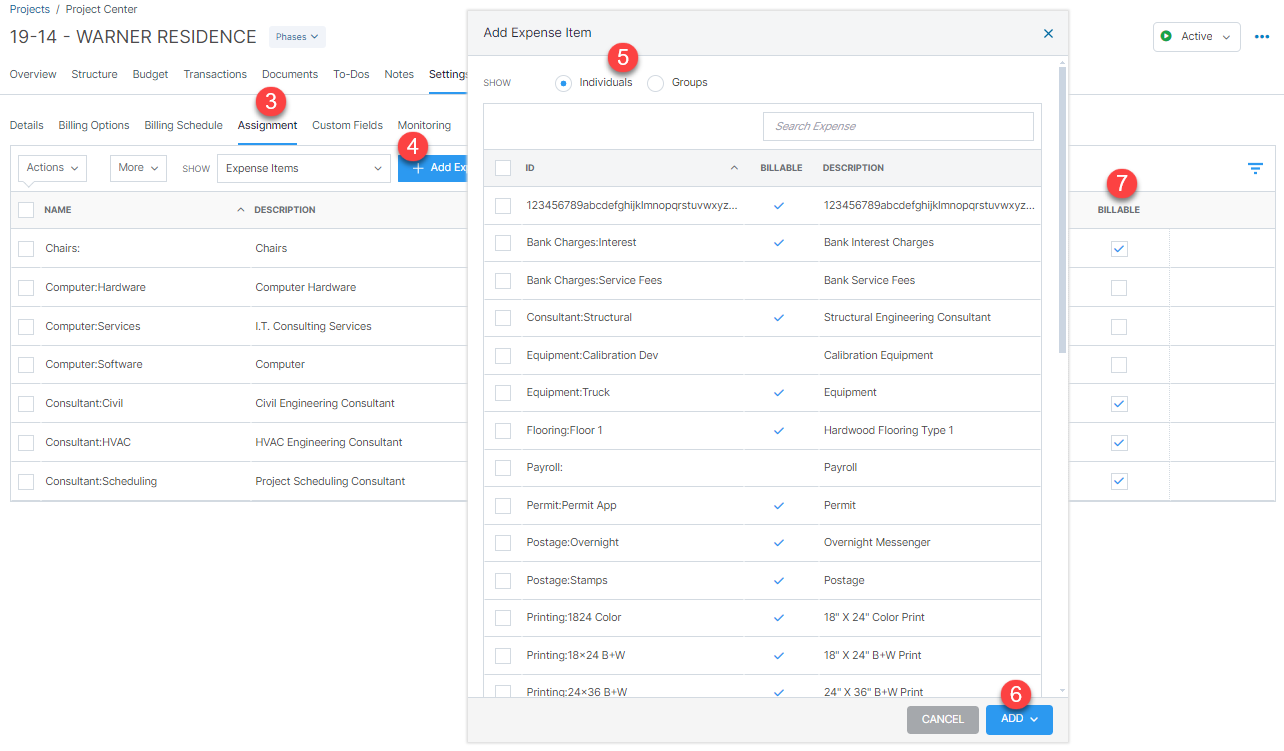Screen dimensions: 1284x751
Task: Sort by the ID column arrow
Action: coord(734,168)
